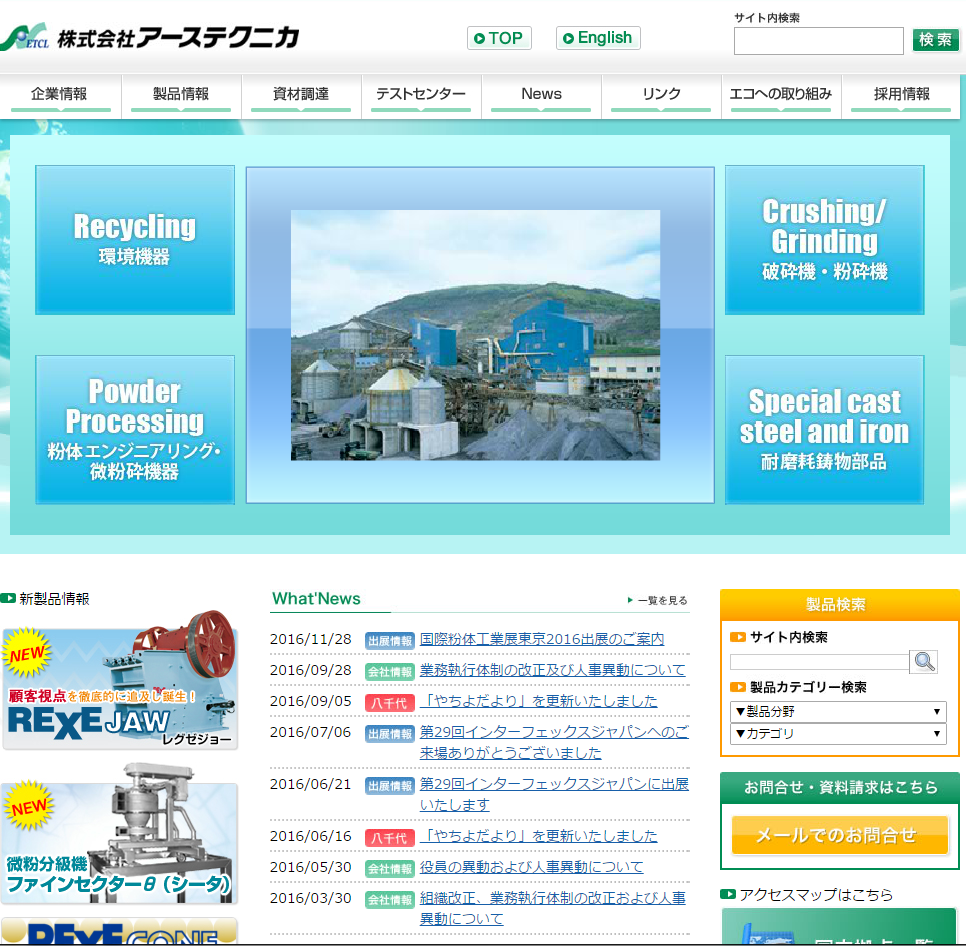Expand the 製品分野 dropdown
Screen dimensions: 966x946
coord(837,711)
